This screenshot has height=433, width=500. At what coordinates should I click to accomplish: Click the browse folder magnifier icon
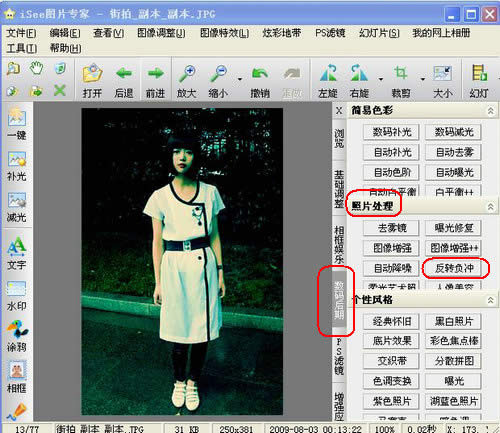pyautogui.click(x=13, y=69)
